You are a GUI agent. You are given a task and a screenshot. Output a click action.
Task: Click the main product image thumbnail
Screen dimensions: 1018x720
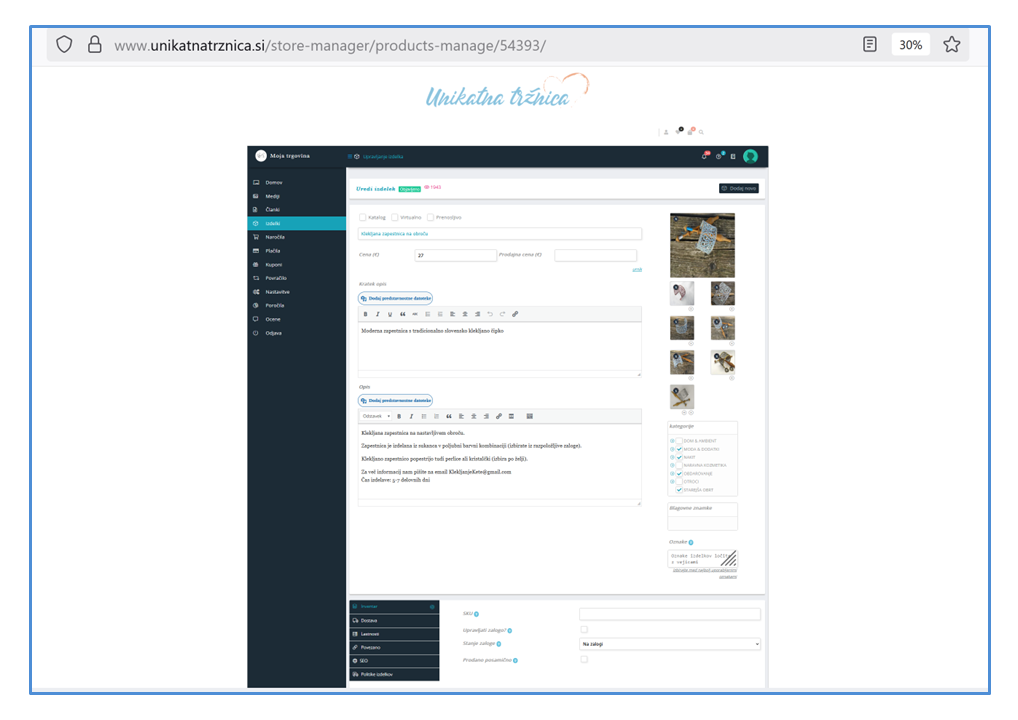point(702,245)
